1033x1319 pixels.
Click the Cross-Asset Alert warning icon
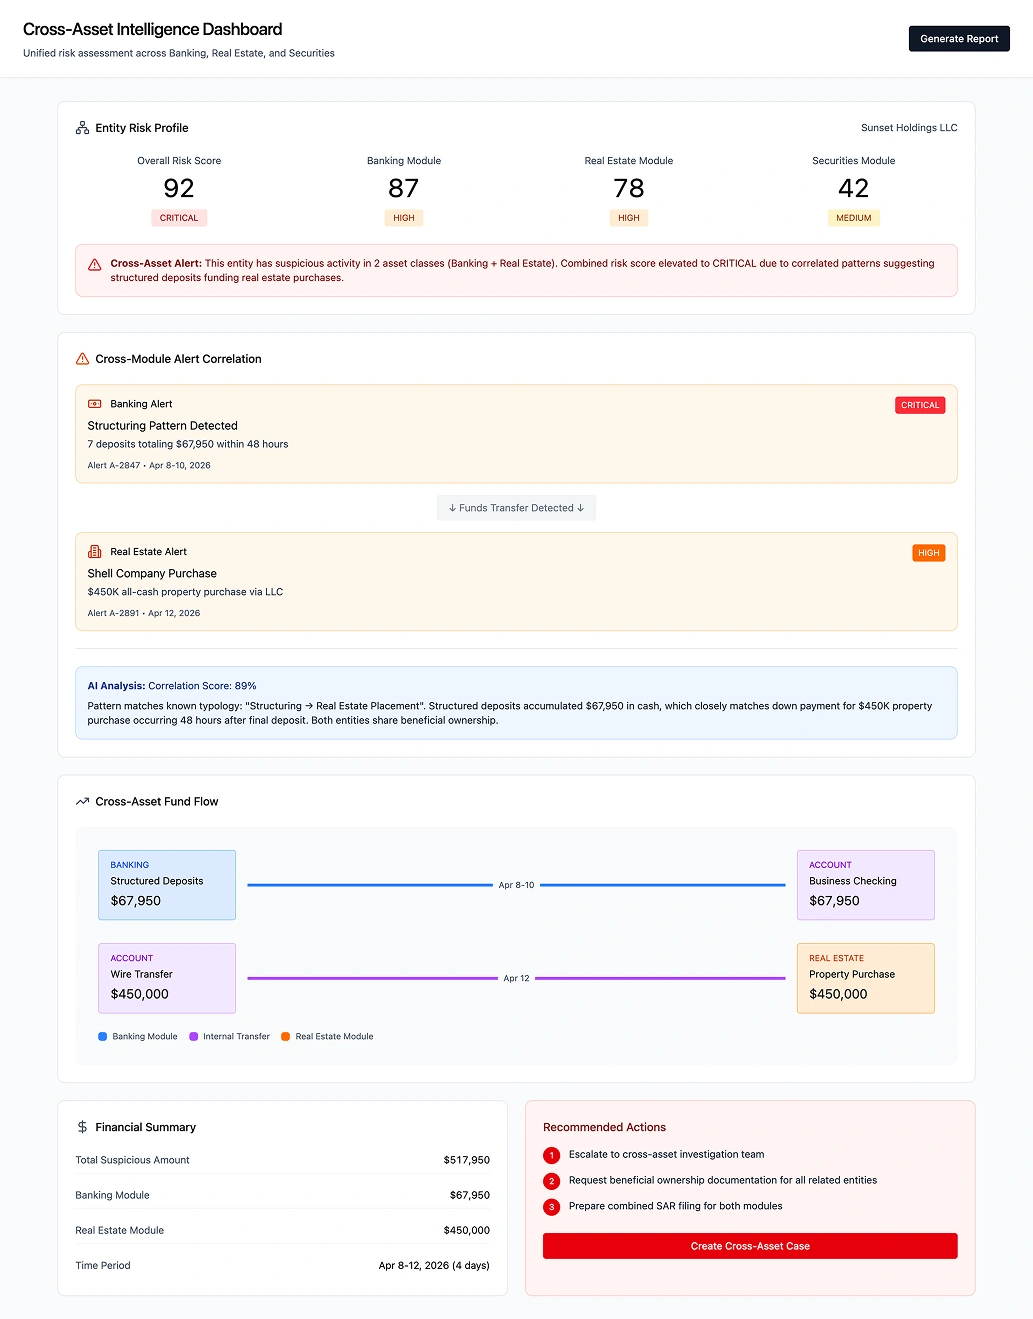94,264
